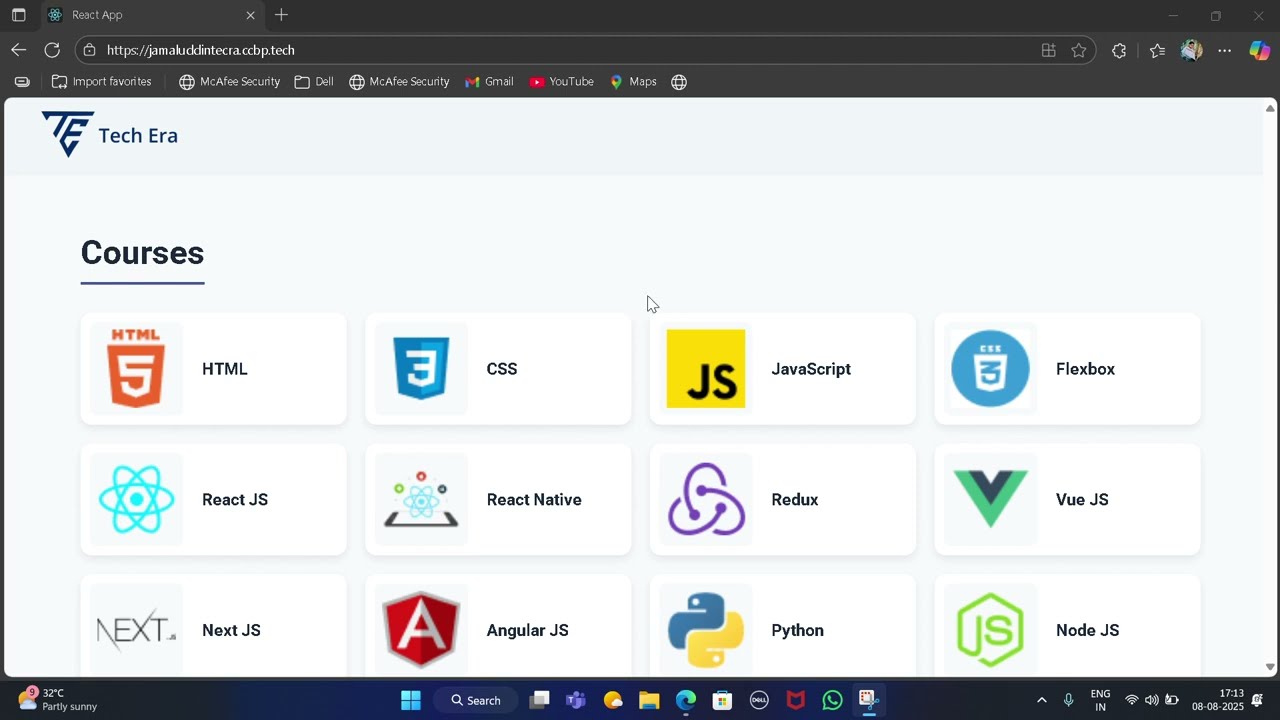Image resolution: width=1280 pixels, height=720 pixels.
Task: Open the browser profile avatar
Action: point(1191,50)
